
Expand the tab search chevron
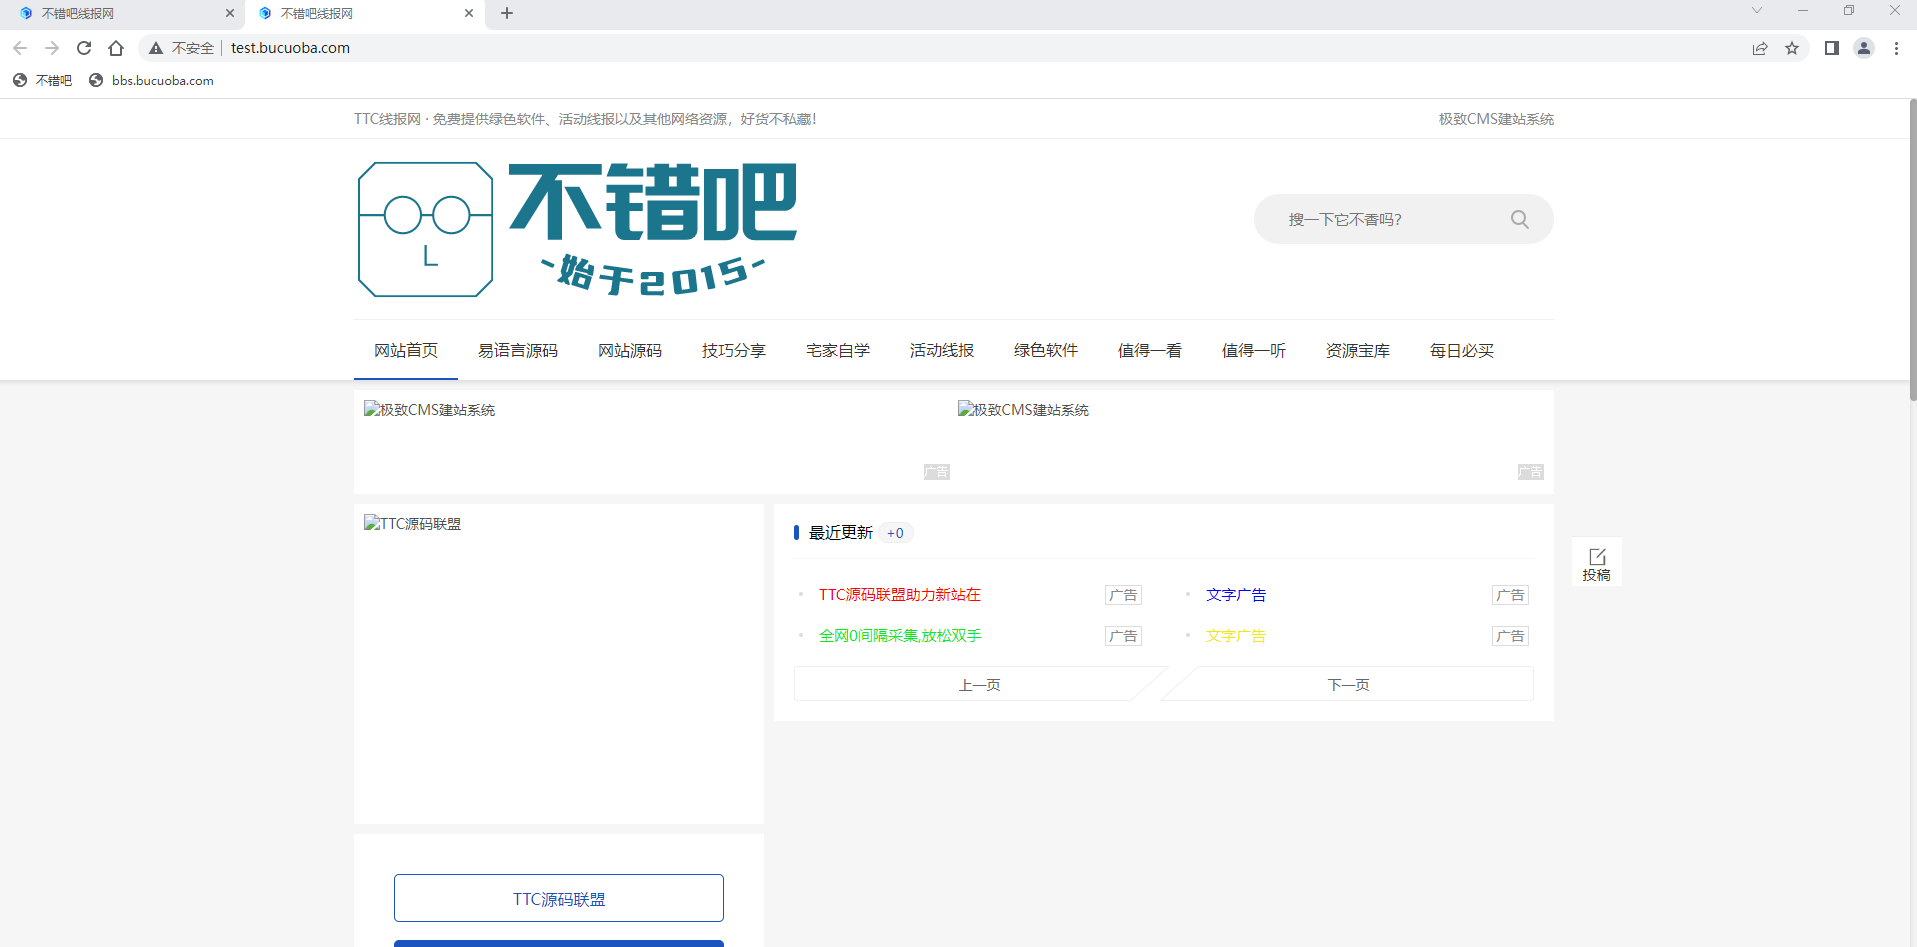point(1757,11)
